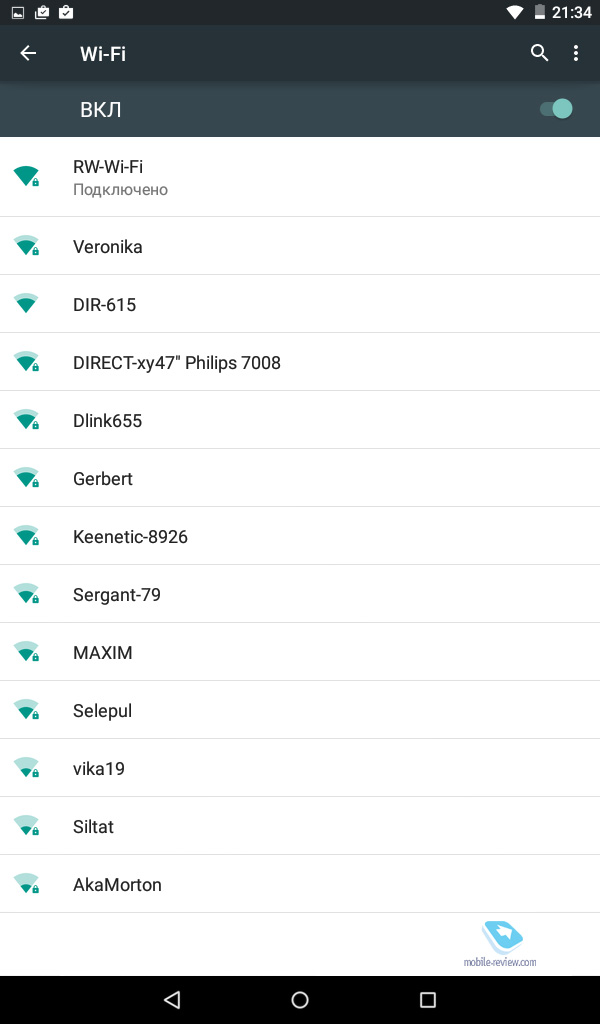Tap signal icon next to DIR-615

[26, 304]
